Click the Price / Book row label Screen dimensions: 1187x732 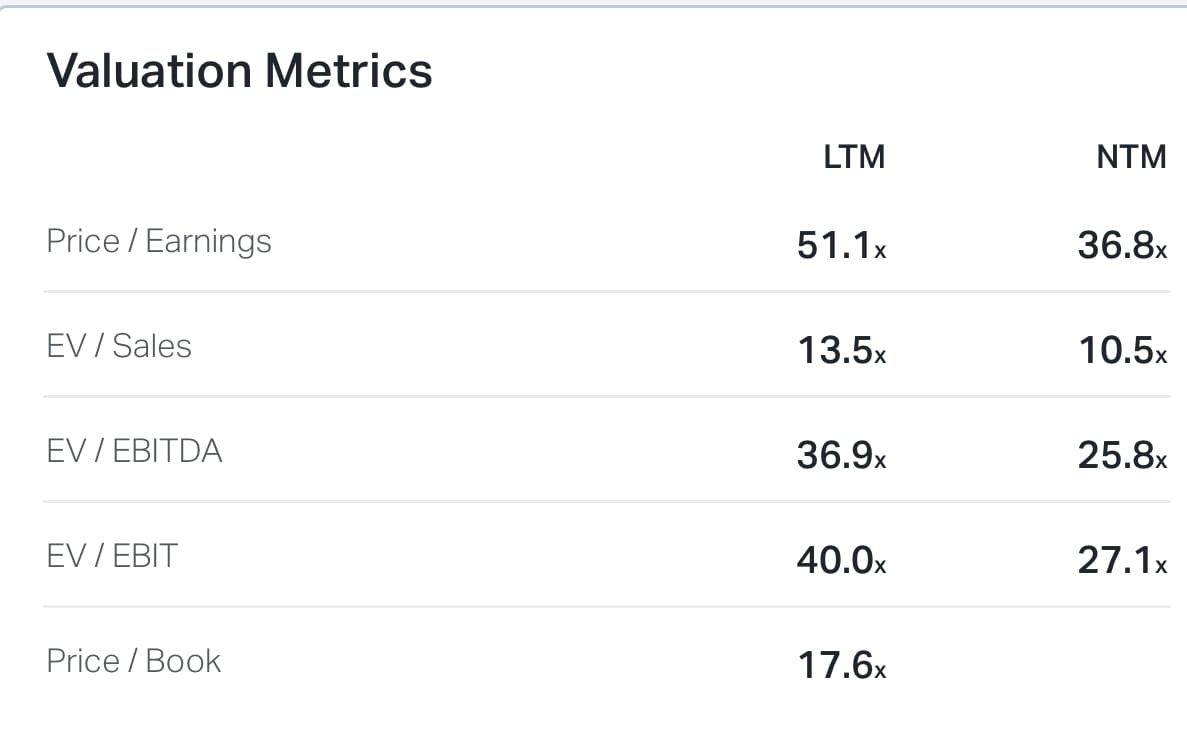tap(134, 661)
